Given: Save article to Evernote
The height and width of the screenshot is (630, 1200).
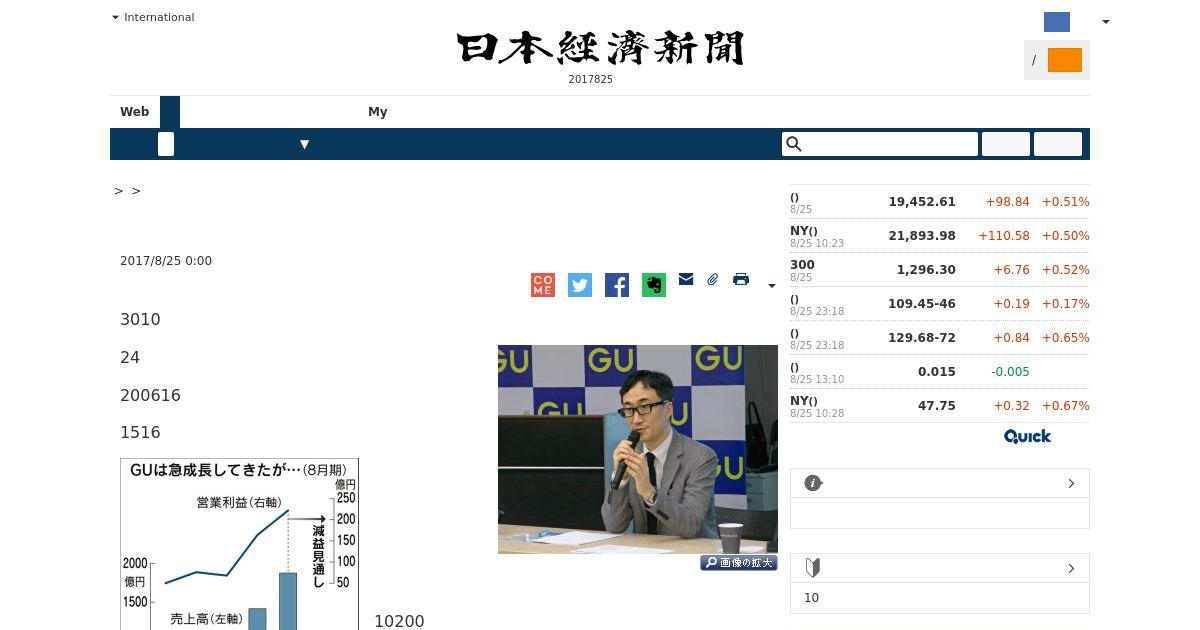Looking at the screenshot, I should tap(654, 285).
